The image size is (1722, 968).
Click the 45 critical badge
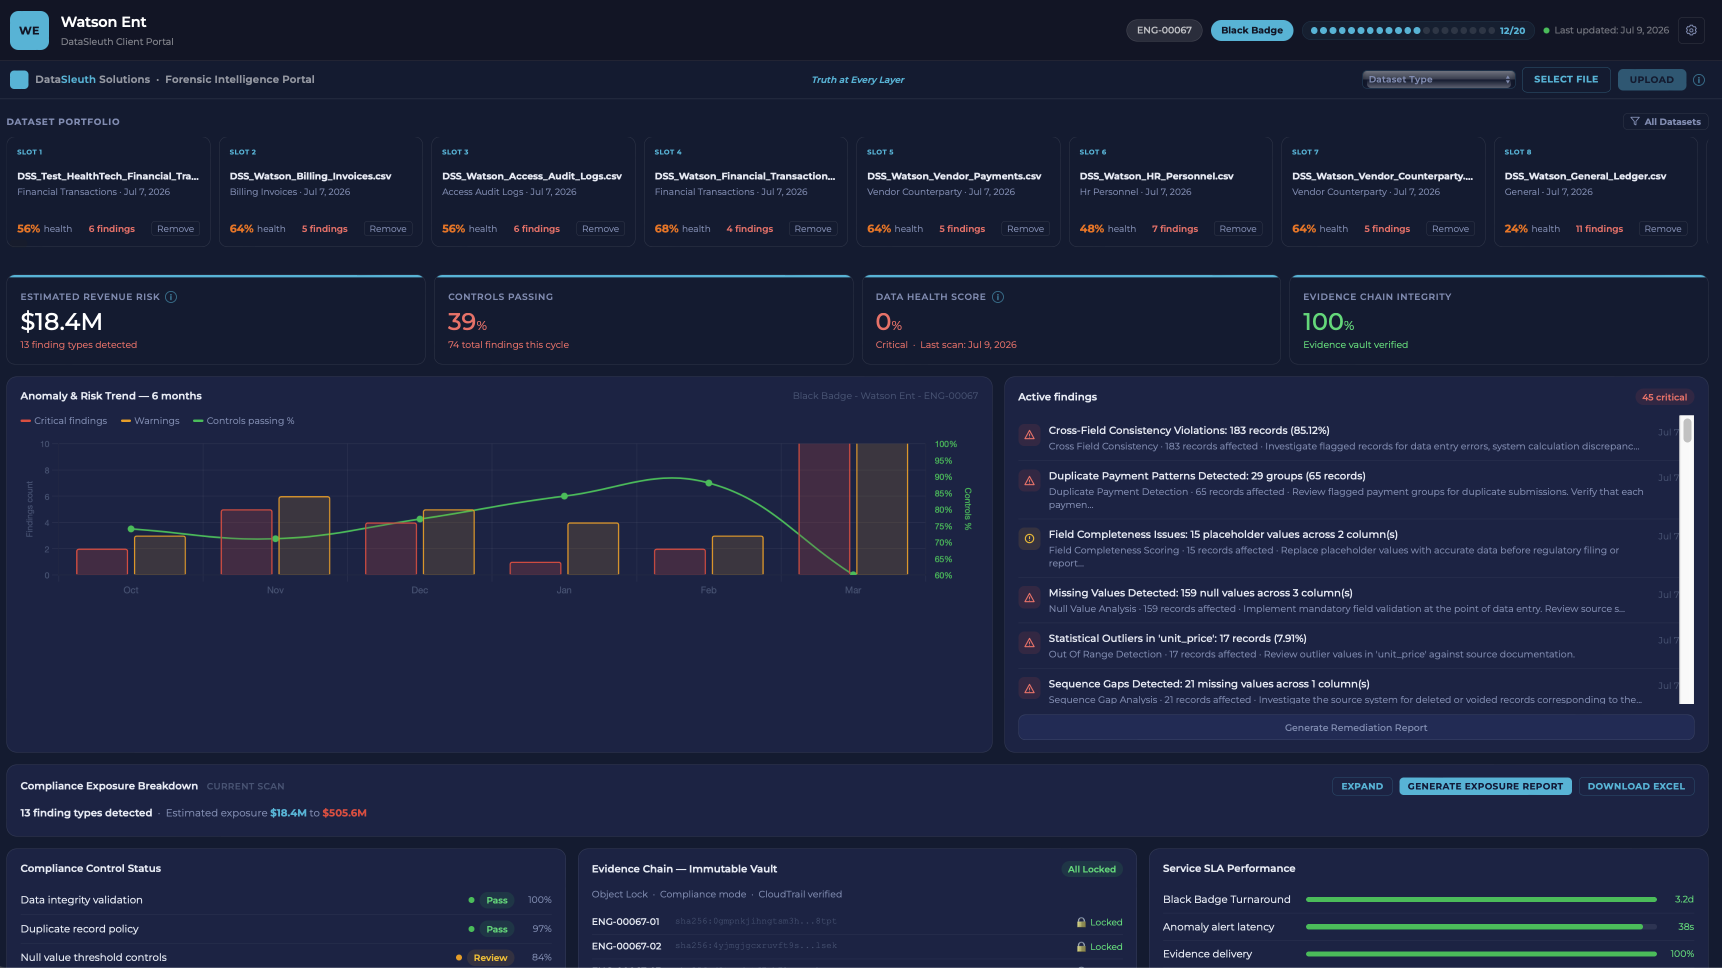pyautogui.click(x=1664, y=397)
